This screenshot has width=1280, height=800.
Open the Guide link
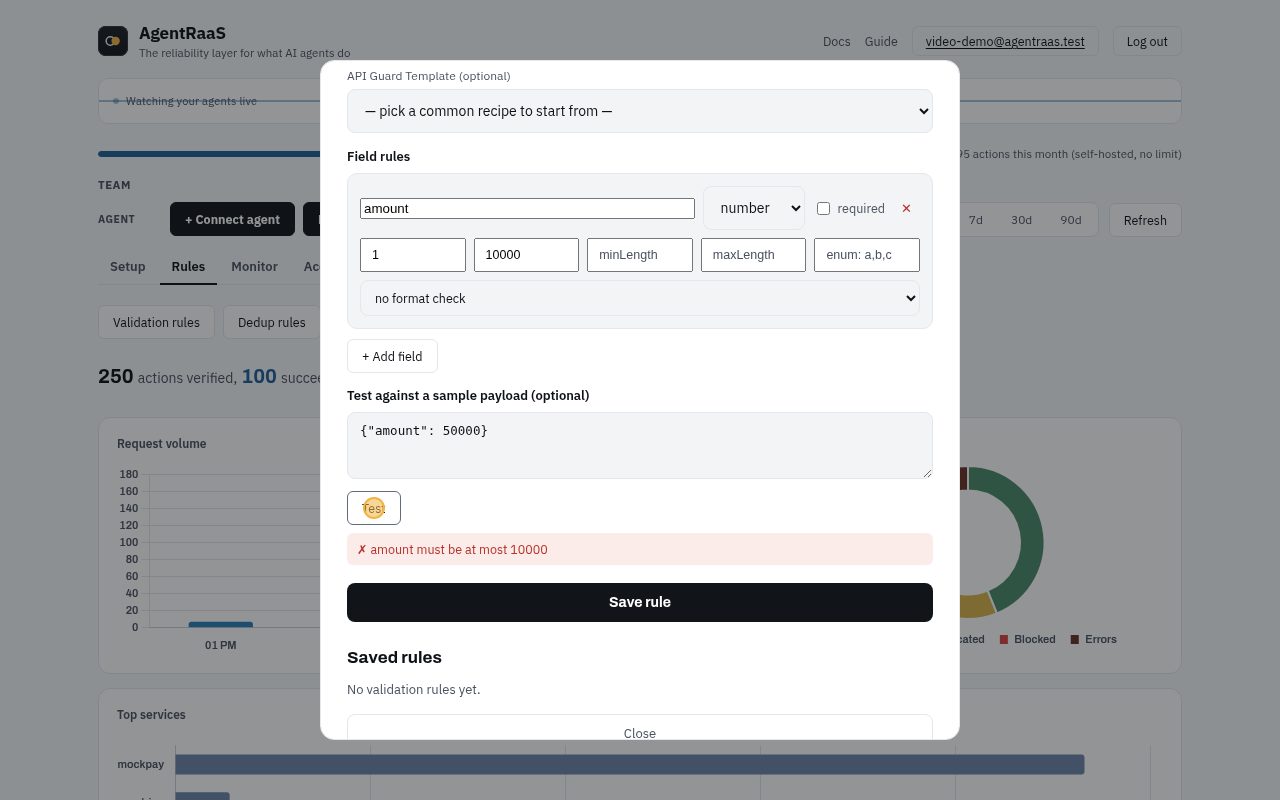tap(881, 41)
